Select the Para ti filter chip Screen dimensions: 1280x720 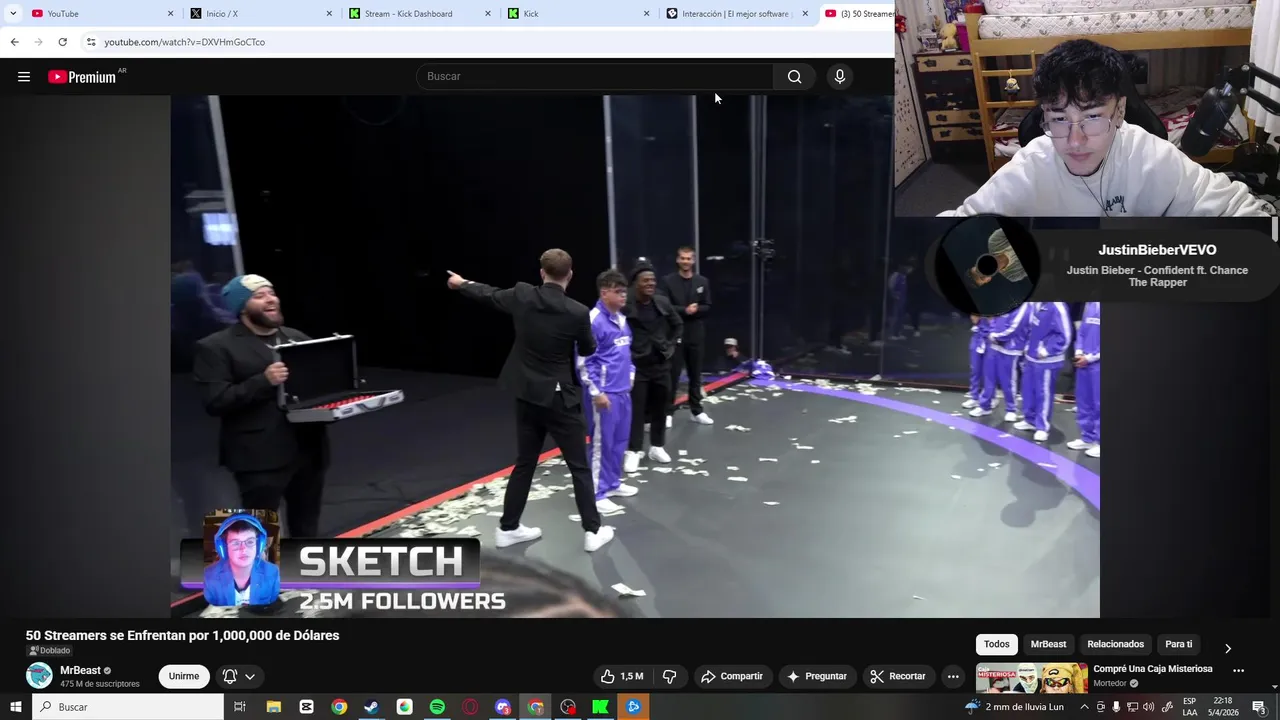pos(1179,645)
